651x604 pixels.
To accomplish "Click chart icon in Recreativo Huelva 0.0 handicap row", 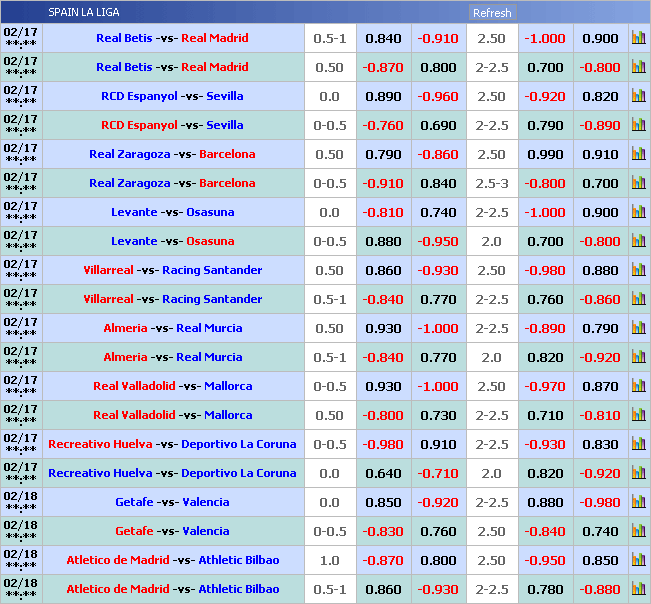I will (x=638, y=474).
